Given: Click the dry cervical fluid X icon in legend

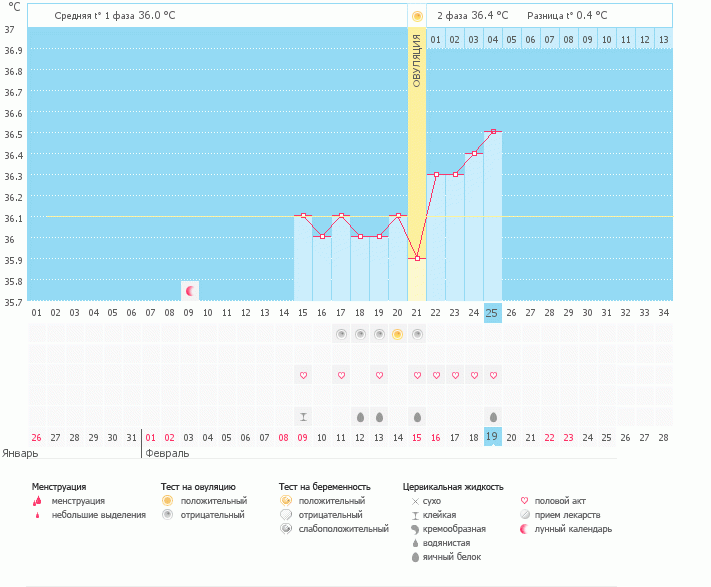Looking at the screenshot, I should (415, 501).
